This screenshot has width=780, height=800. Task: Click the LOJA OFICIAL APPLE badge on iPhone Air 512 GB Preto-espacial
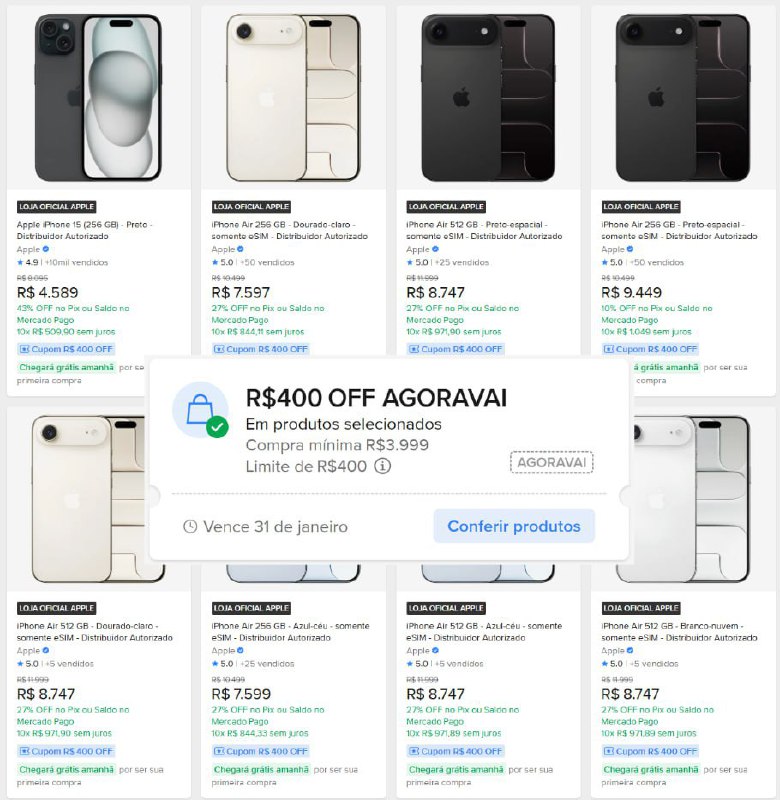click(446, 207)
